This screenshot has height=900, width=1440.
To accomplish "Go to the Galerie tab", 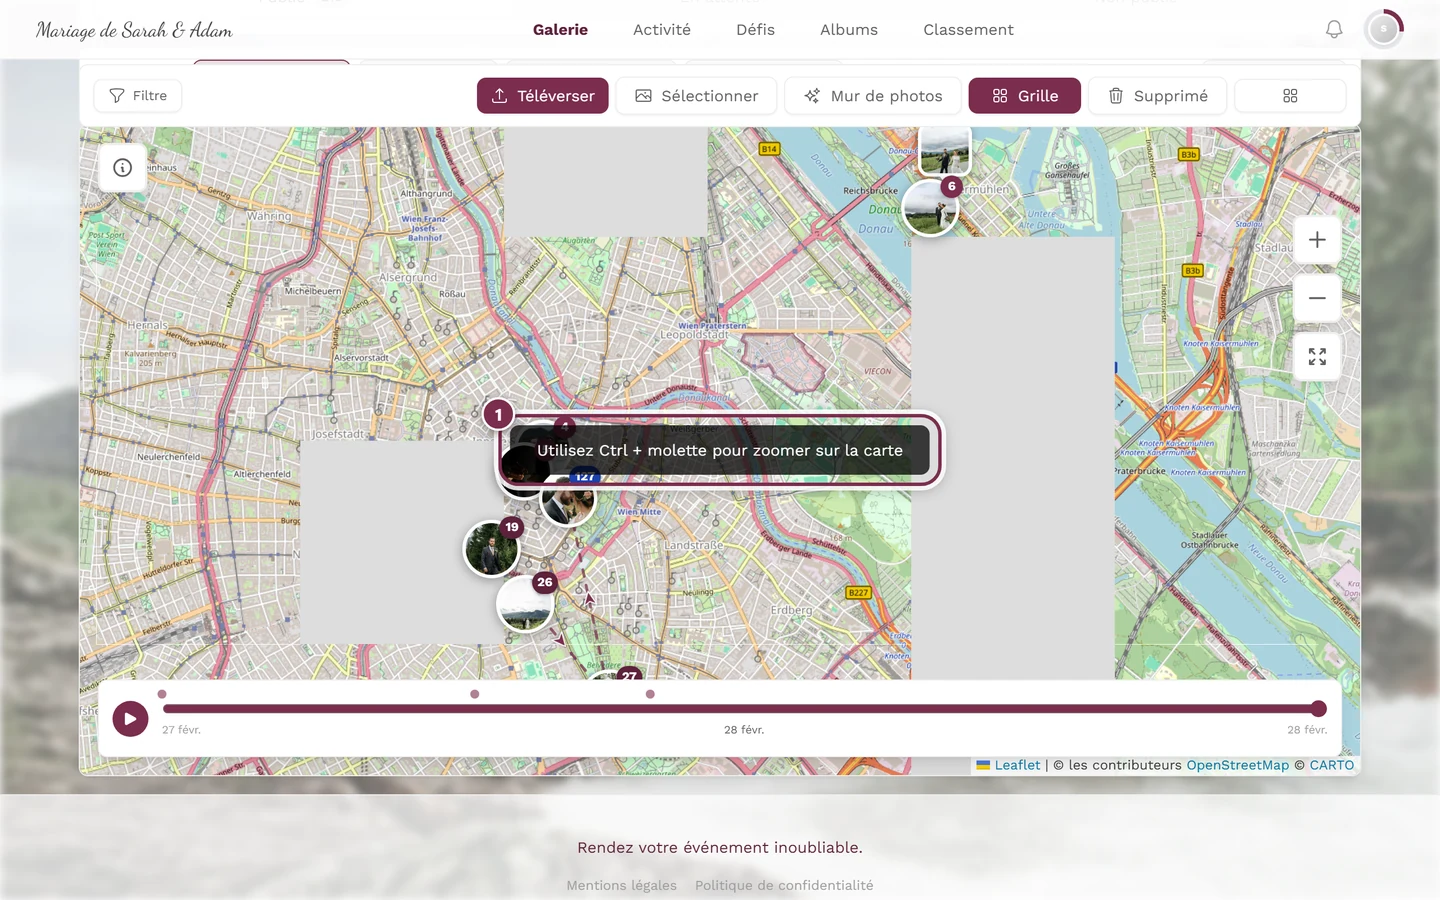I will [x=560, y=30].
